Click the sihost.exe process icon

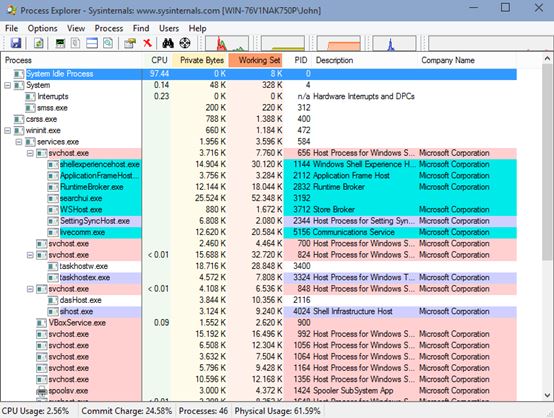pyautogui.click(x=53, y=311)
